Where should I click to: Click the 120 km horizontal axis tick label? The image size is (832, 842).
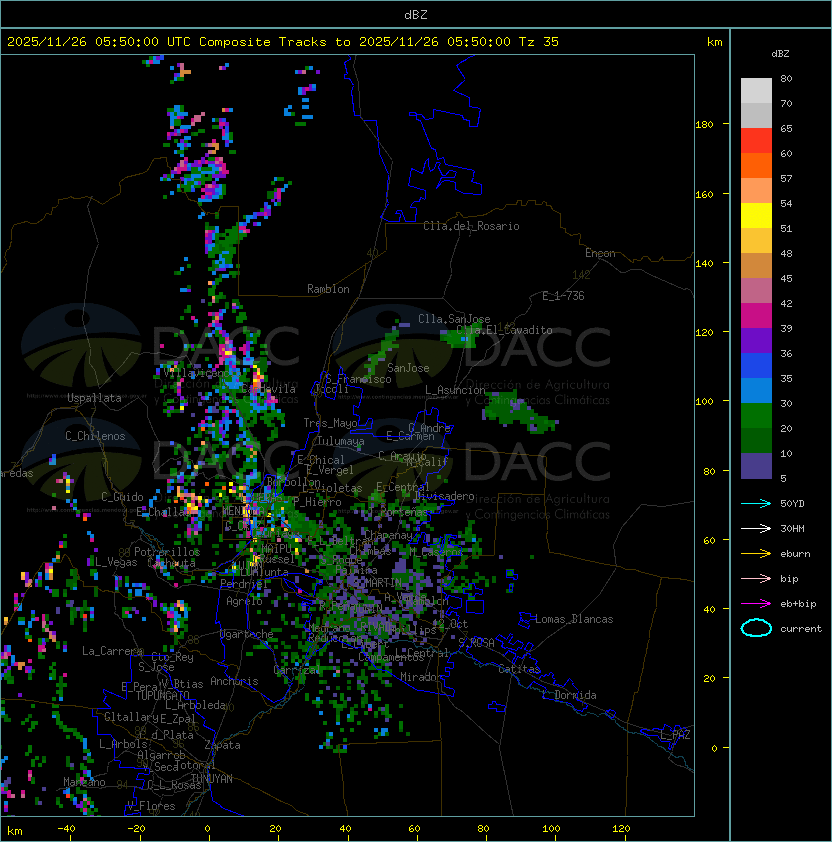coord(621,829)
